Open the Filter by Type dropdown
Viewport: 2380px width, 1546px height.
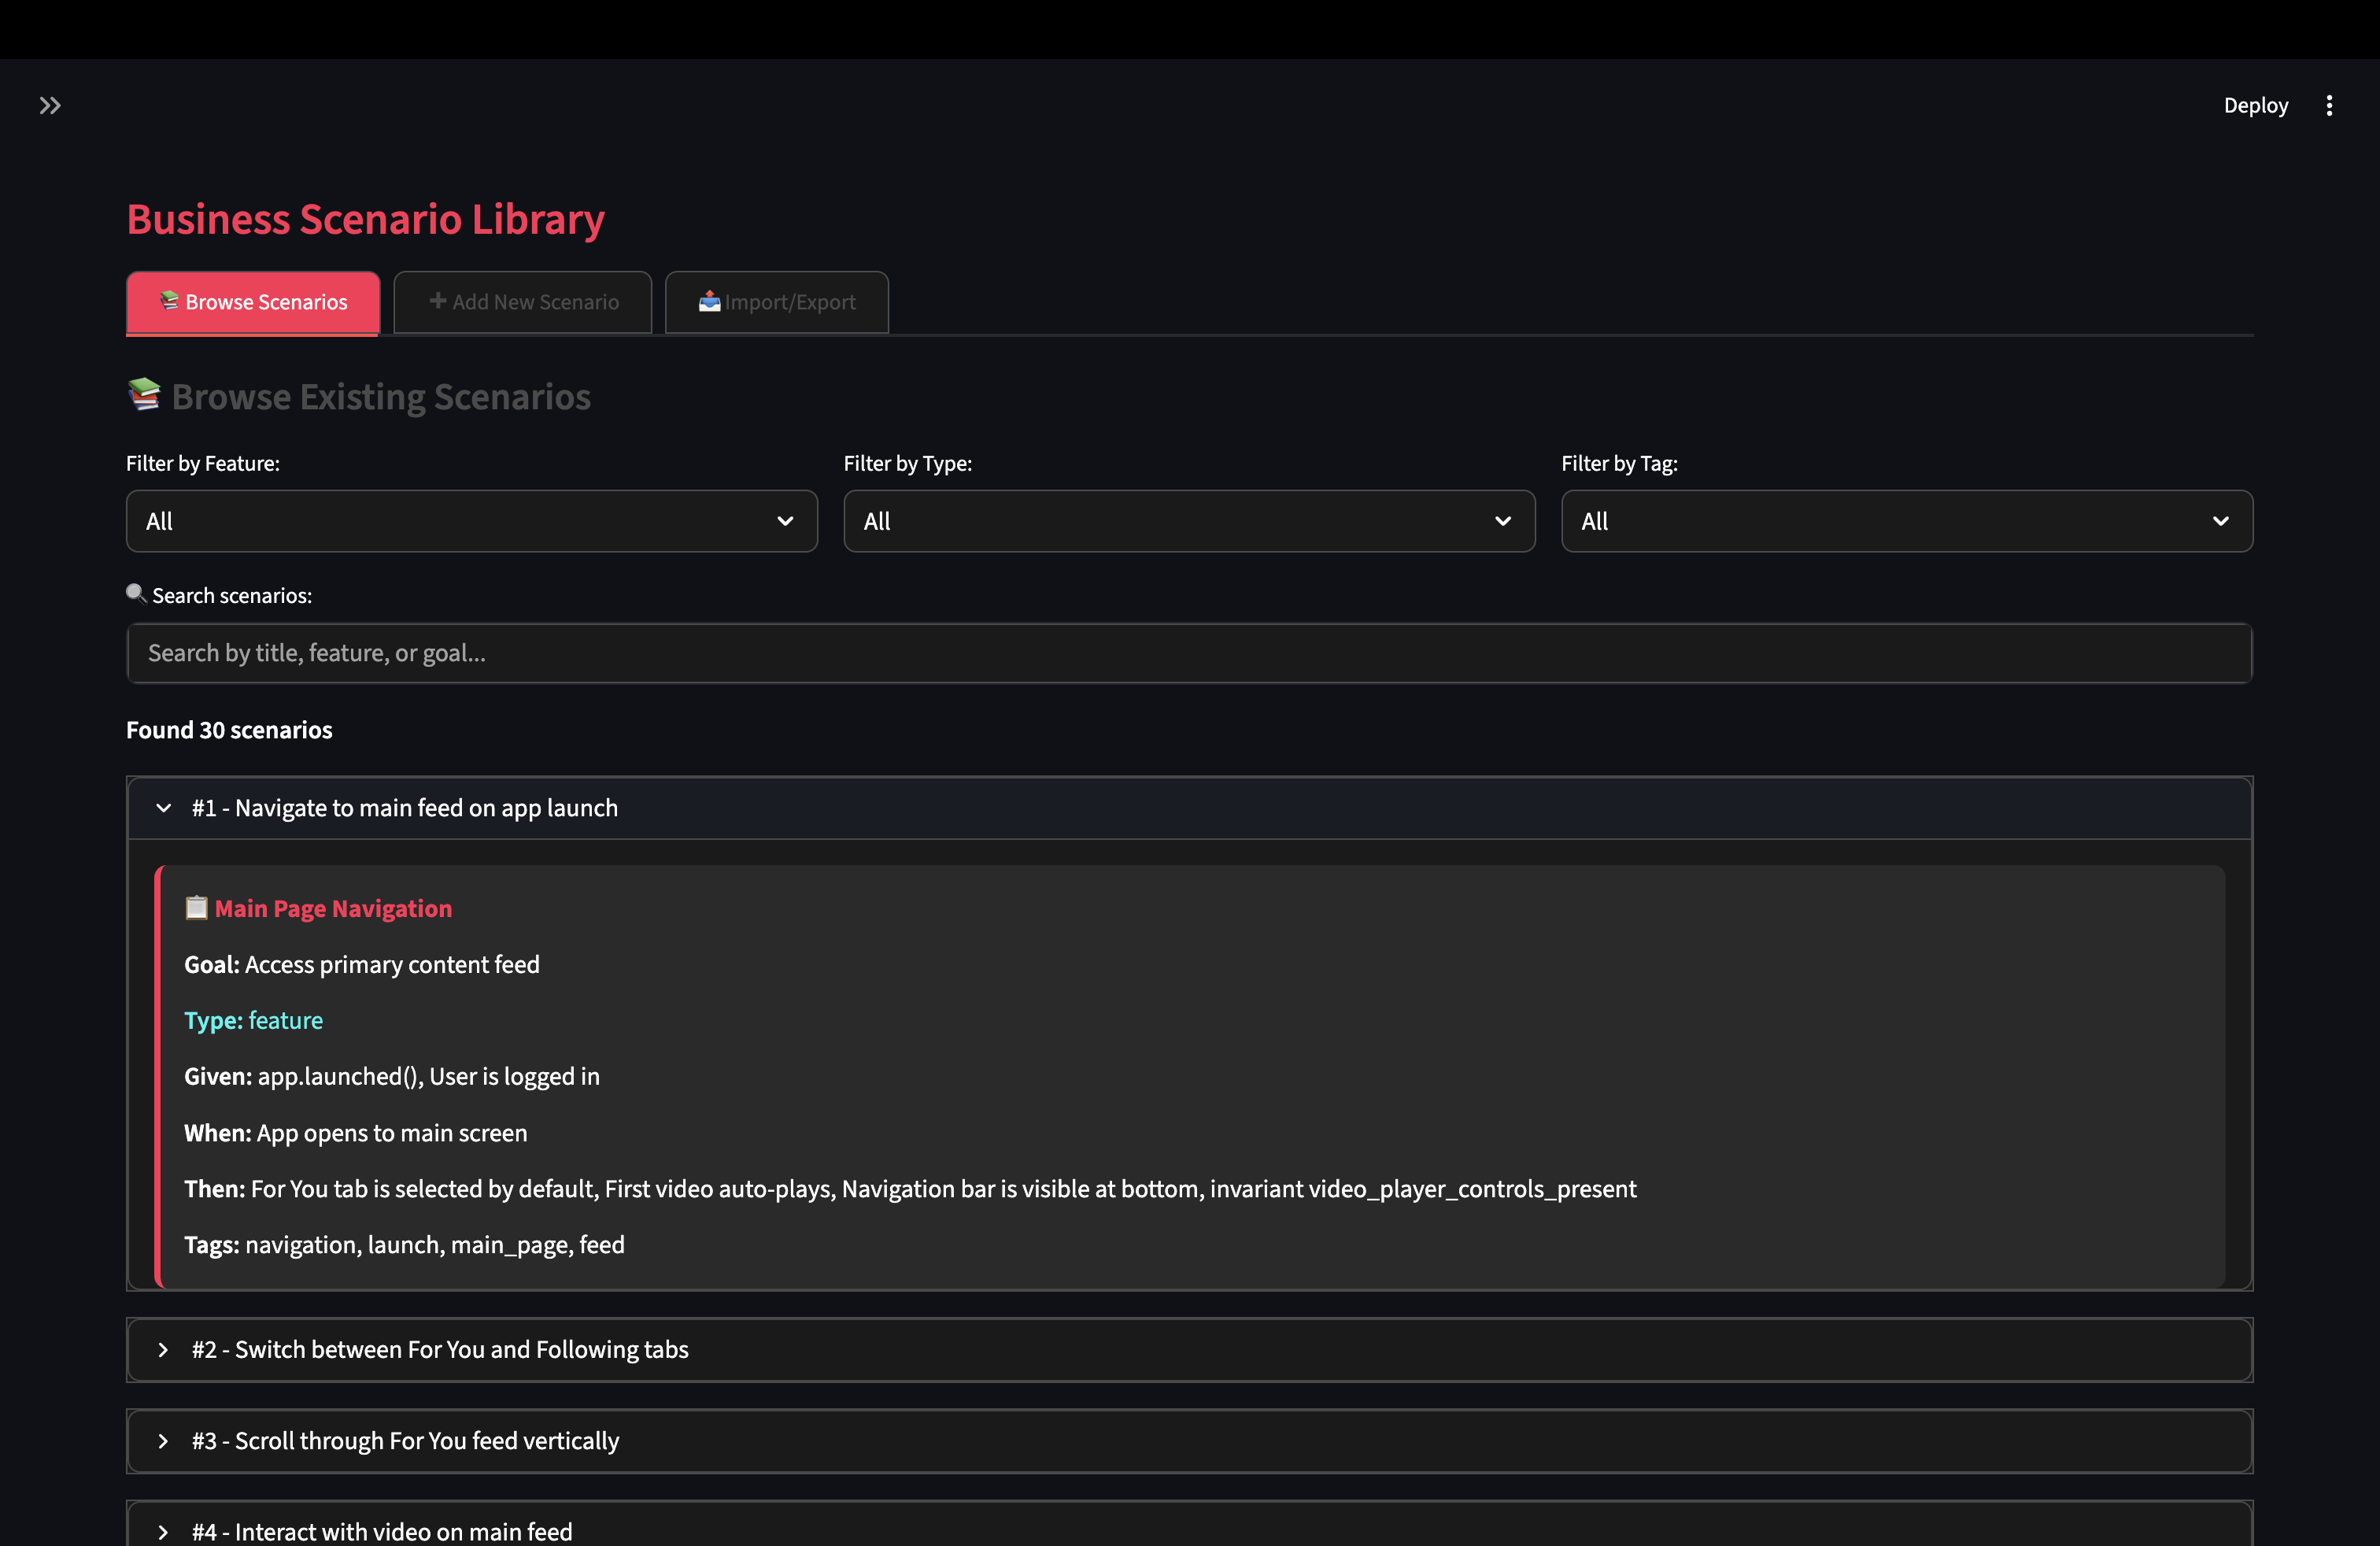[1188, 521]
